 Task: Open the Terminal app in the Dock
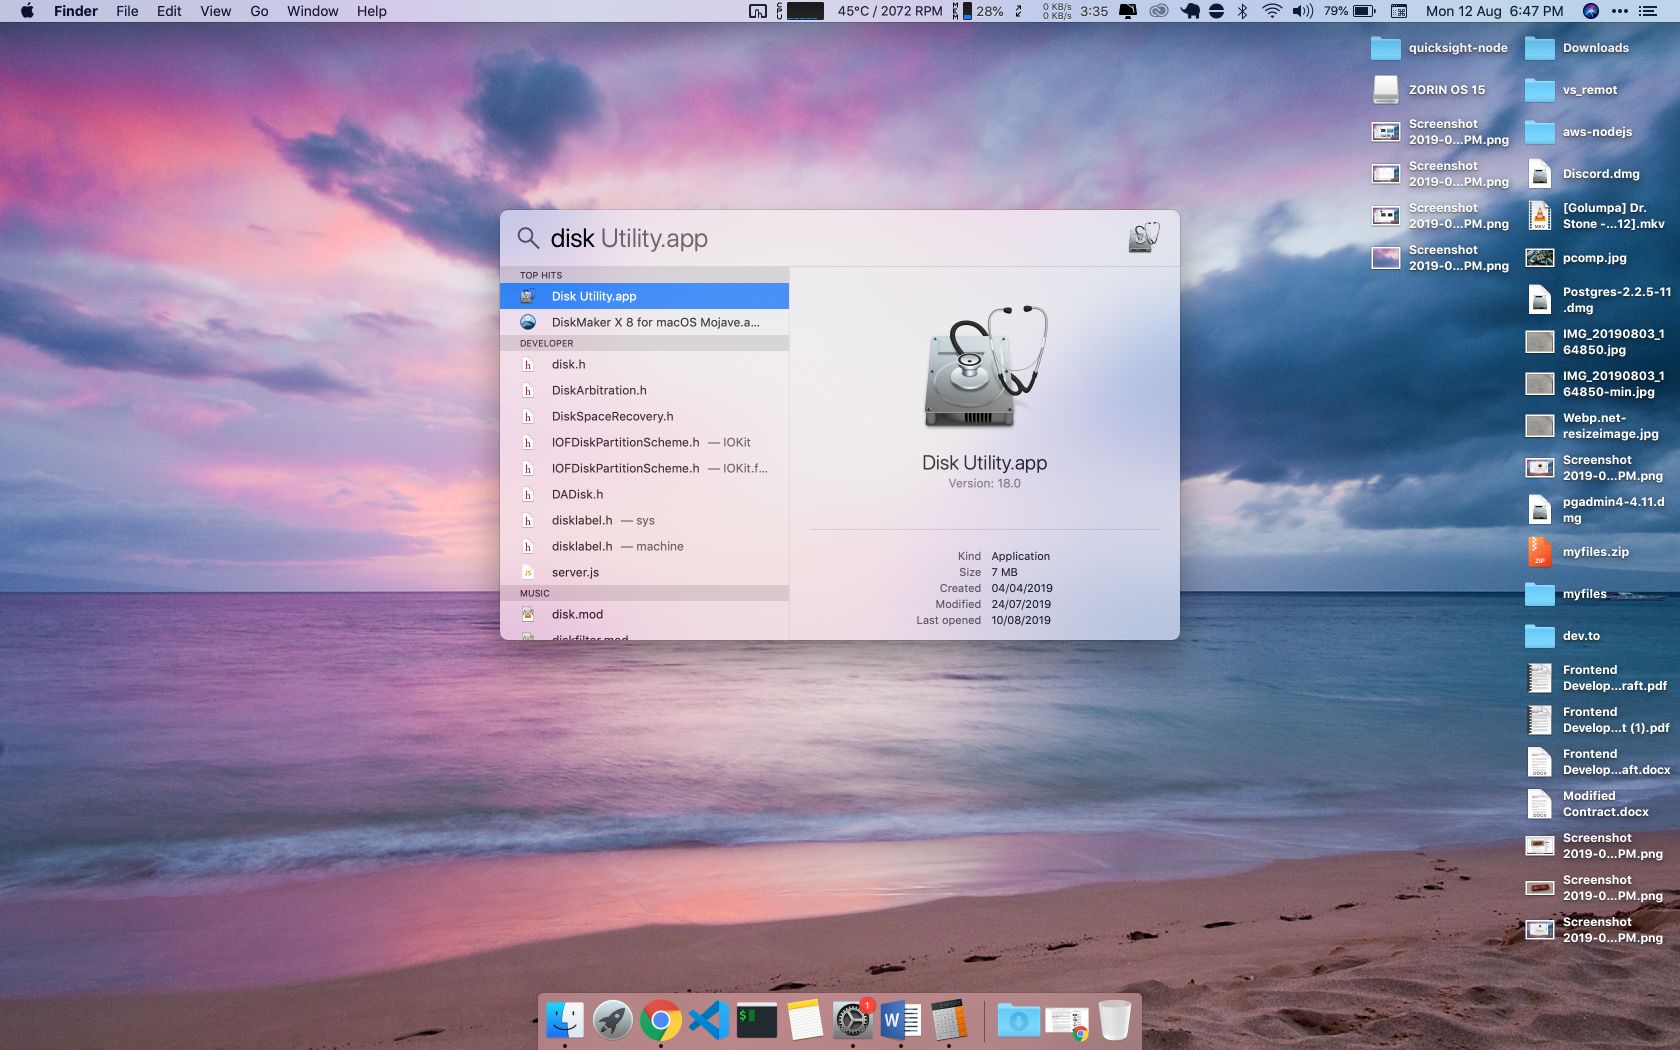click(x=757, y=1021)
